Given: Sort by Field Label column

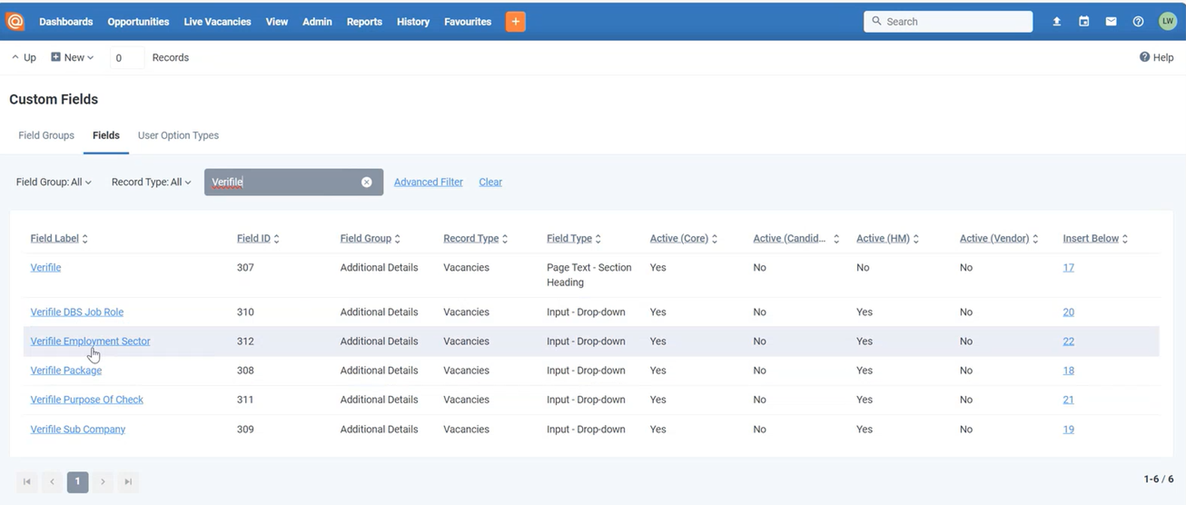Looking at the screenshot, I should coord(59,238).
